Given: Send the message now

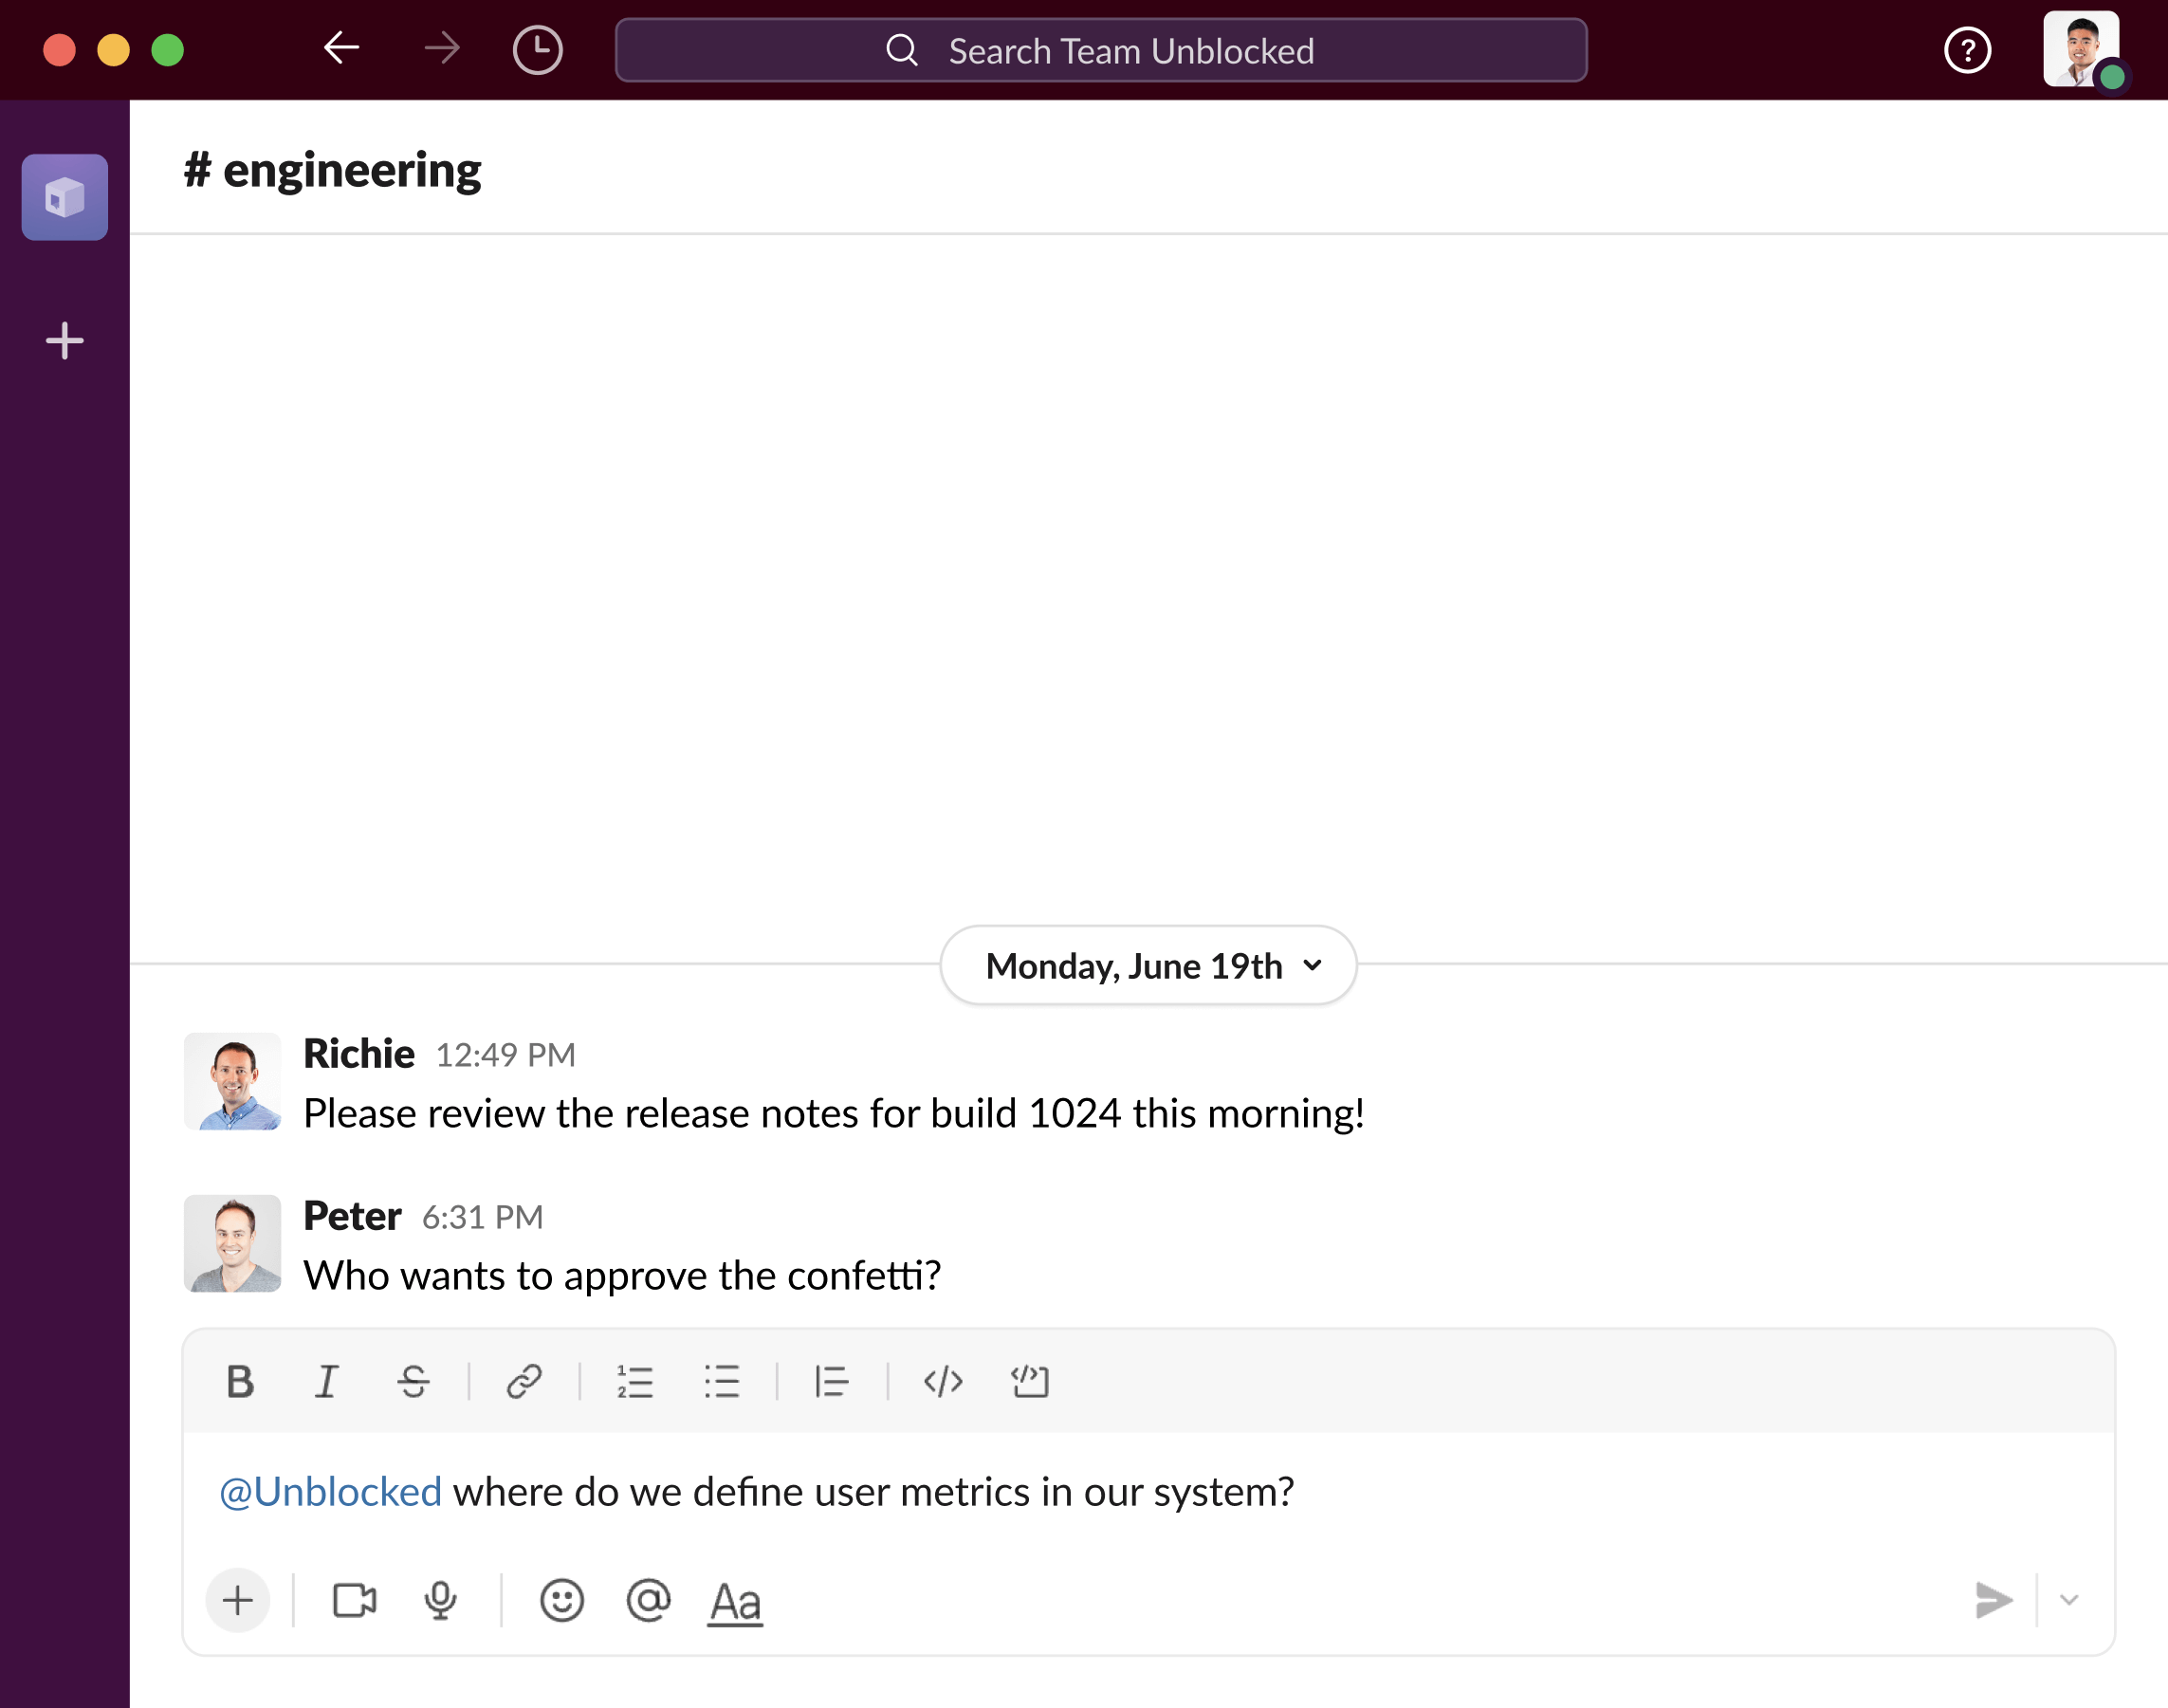Looking at the screenshot, I should click(x=1993, y=1600).
